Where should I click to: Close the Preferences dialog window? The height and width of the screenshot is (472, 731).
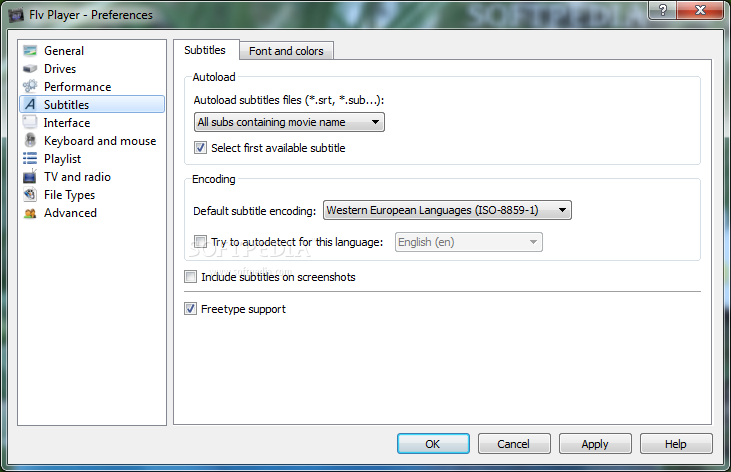pos(700,10)
